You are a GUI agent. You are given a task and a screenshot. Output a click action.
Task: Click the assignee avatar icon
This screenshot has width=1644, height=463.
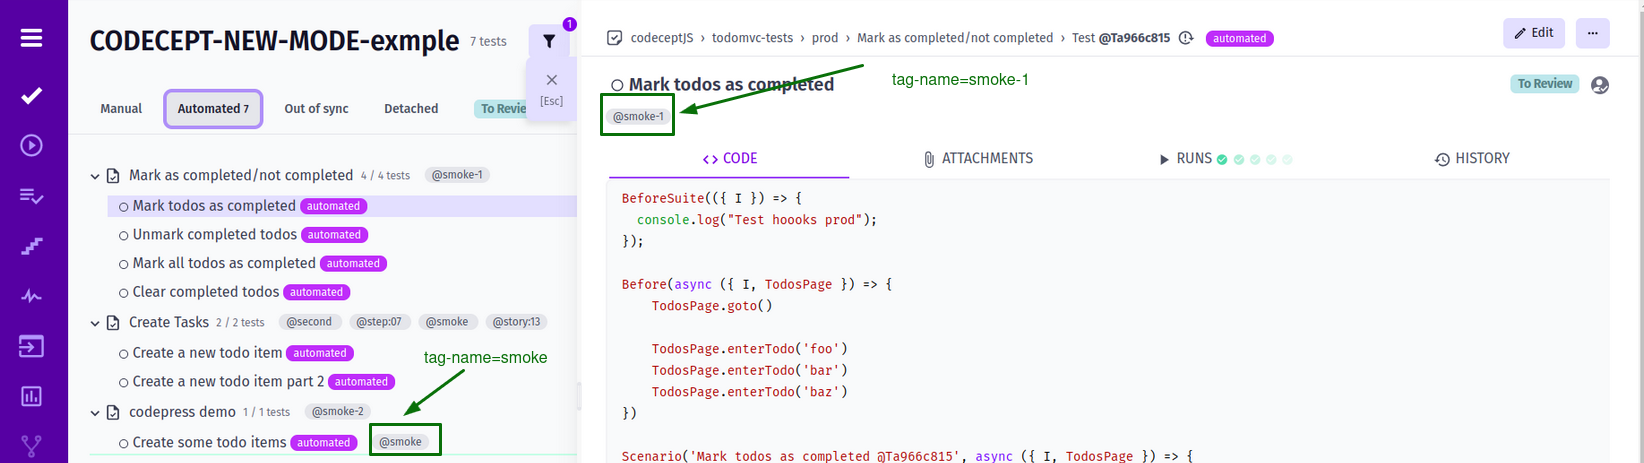tap(1600, 85)
